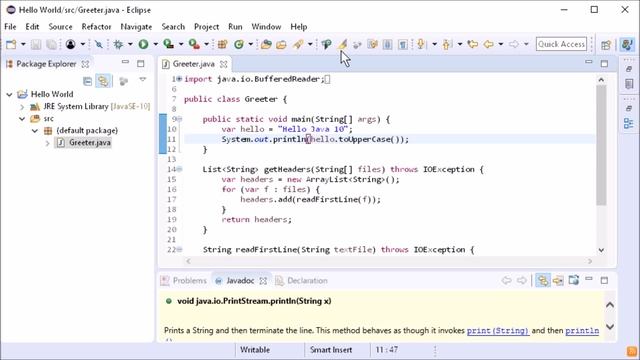
Task: Click the editor scroll right arrow
Action: coord(590,261)
